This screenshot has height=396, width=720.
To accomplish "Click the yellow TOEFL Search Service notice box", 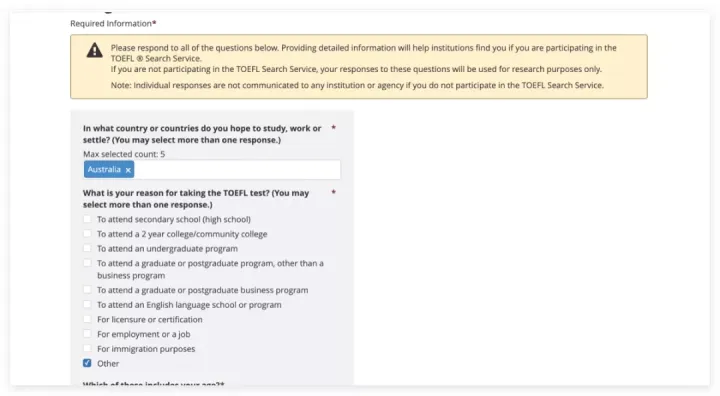I will pyautogui.click(x=359, y=67).
